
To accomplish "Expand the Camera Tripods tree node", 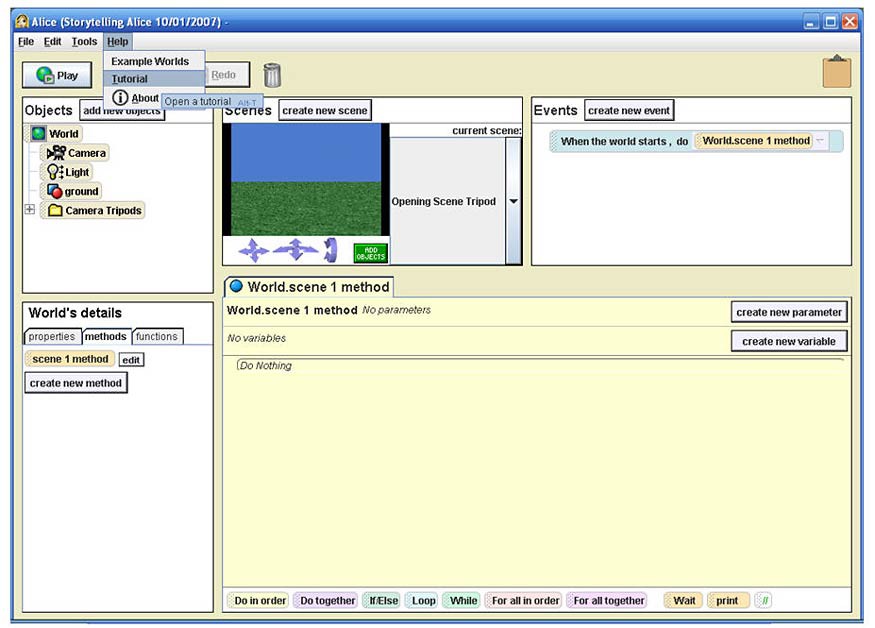I will (30, 209).
